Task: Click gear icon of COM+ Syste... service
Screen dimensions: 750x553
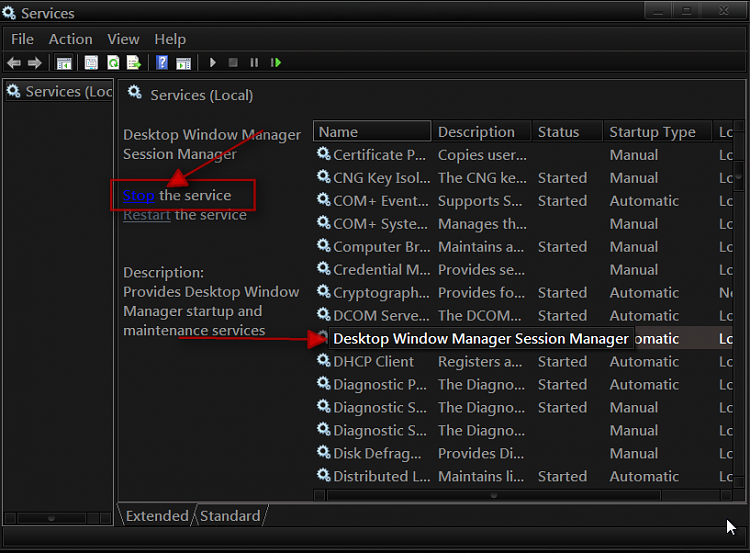Action: pyautogui.click(x=323, y=223)
